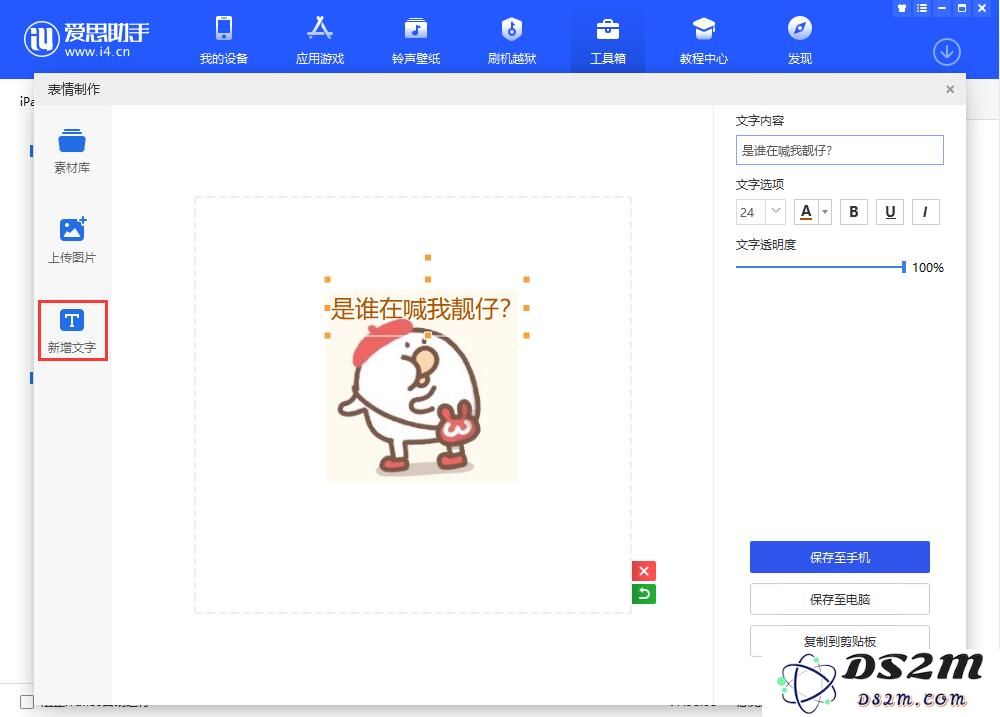Switch to 应用游戏 section
The image size is (1000, 717).
coord(320,40)
